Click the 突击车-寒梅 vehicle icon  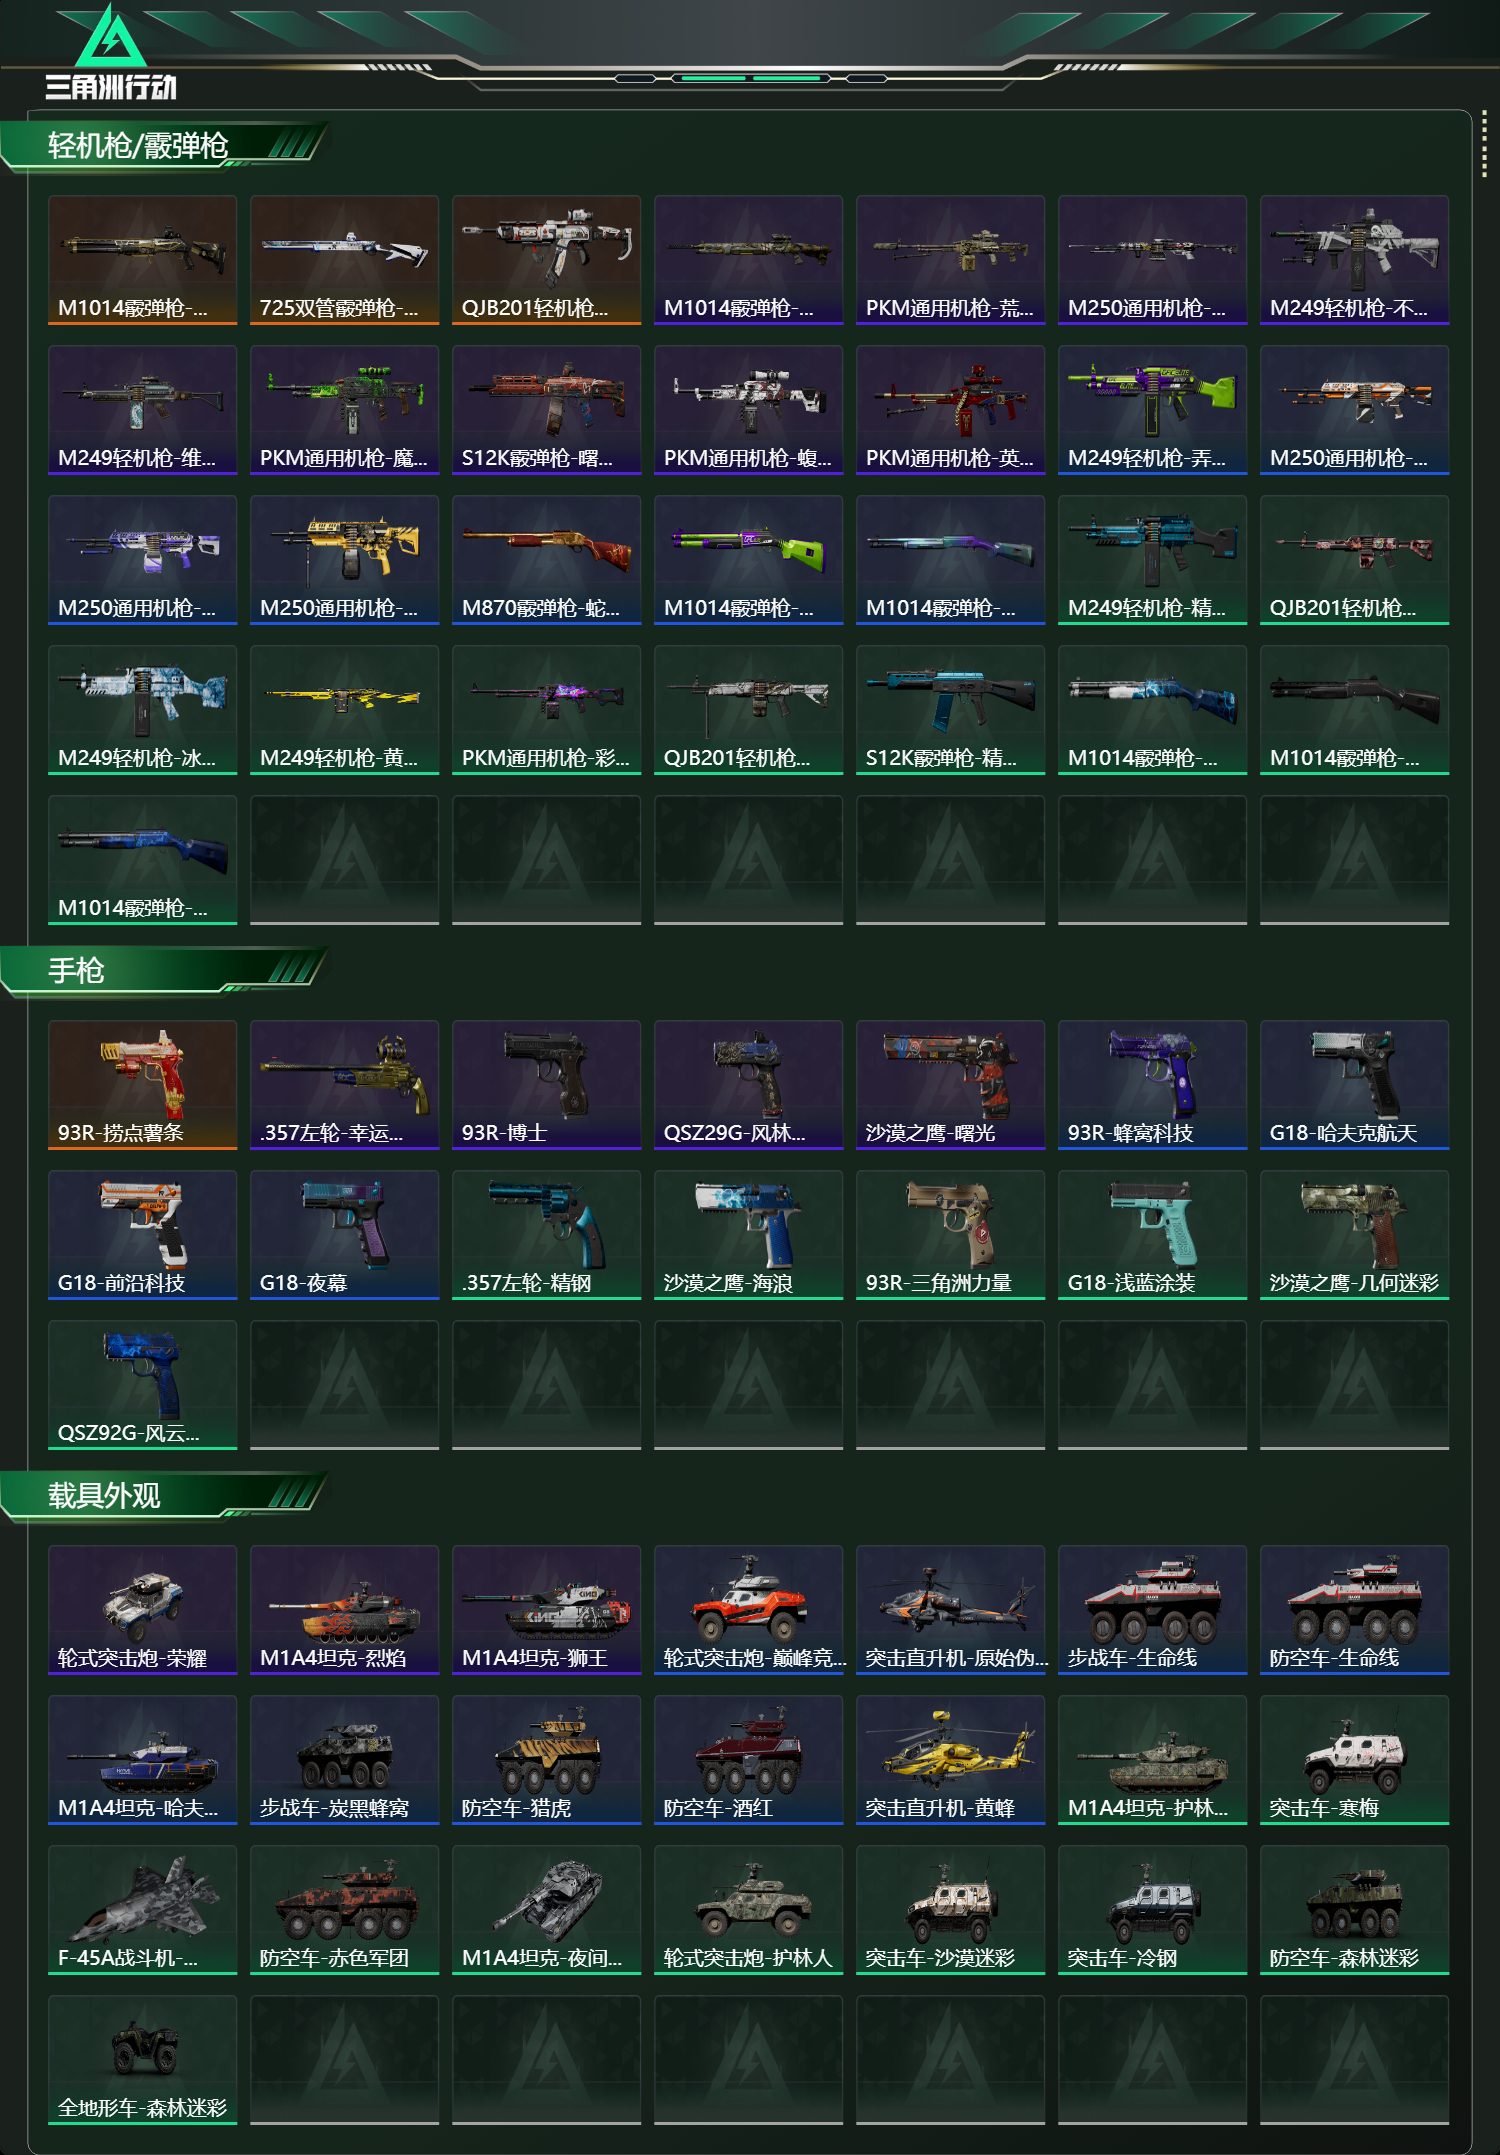1354,1760
